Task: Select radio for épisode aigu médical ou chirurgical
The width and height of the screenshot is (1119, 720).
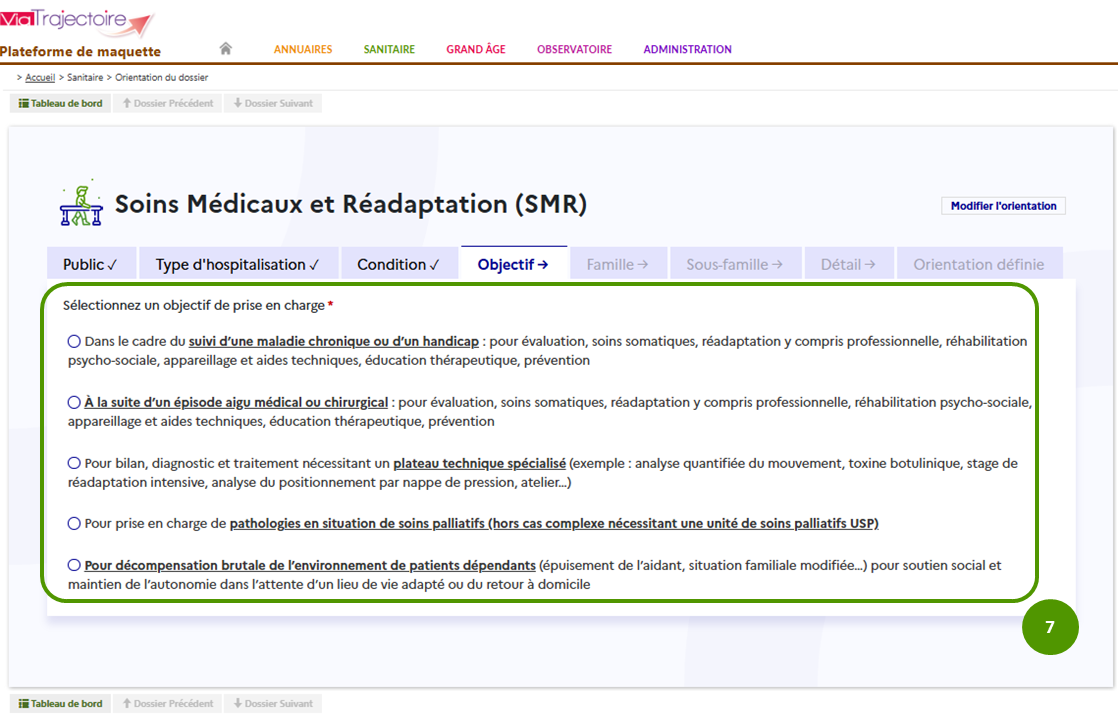Action: point(74,402)
